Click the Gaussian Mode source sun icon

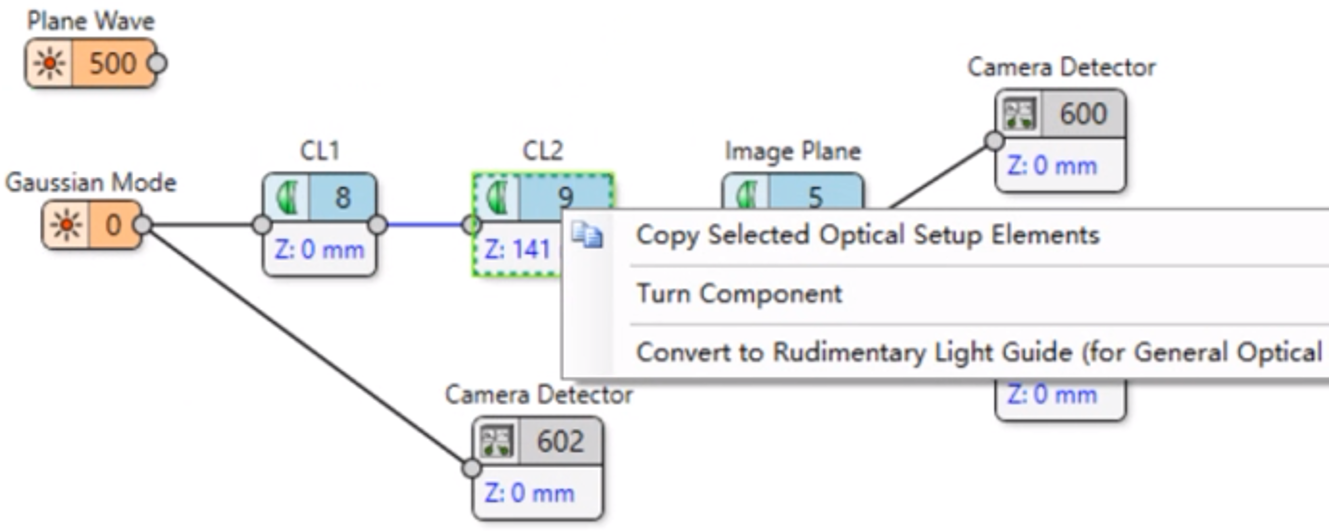(68, 225)
